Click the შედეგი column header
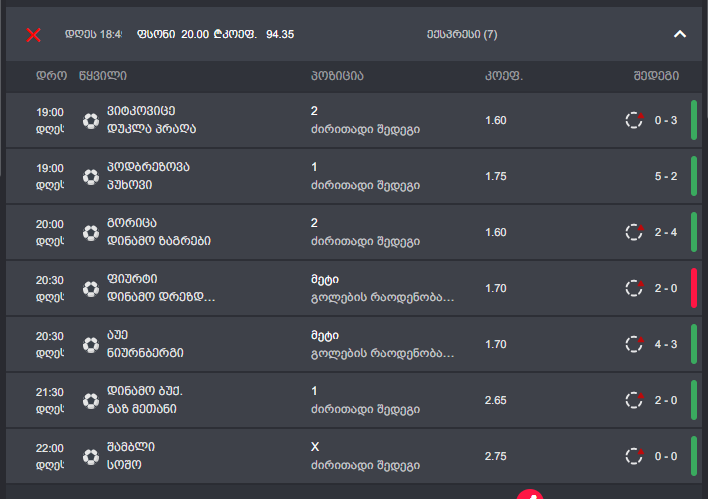This screenshot has width=708, height=499. click(x=656, y=75)
